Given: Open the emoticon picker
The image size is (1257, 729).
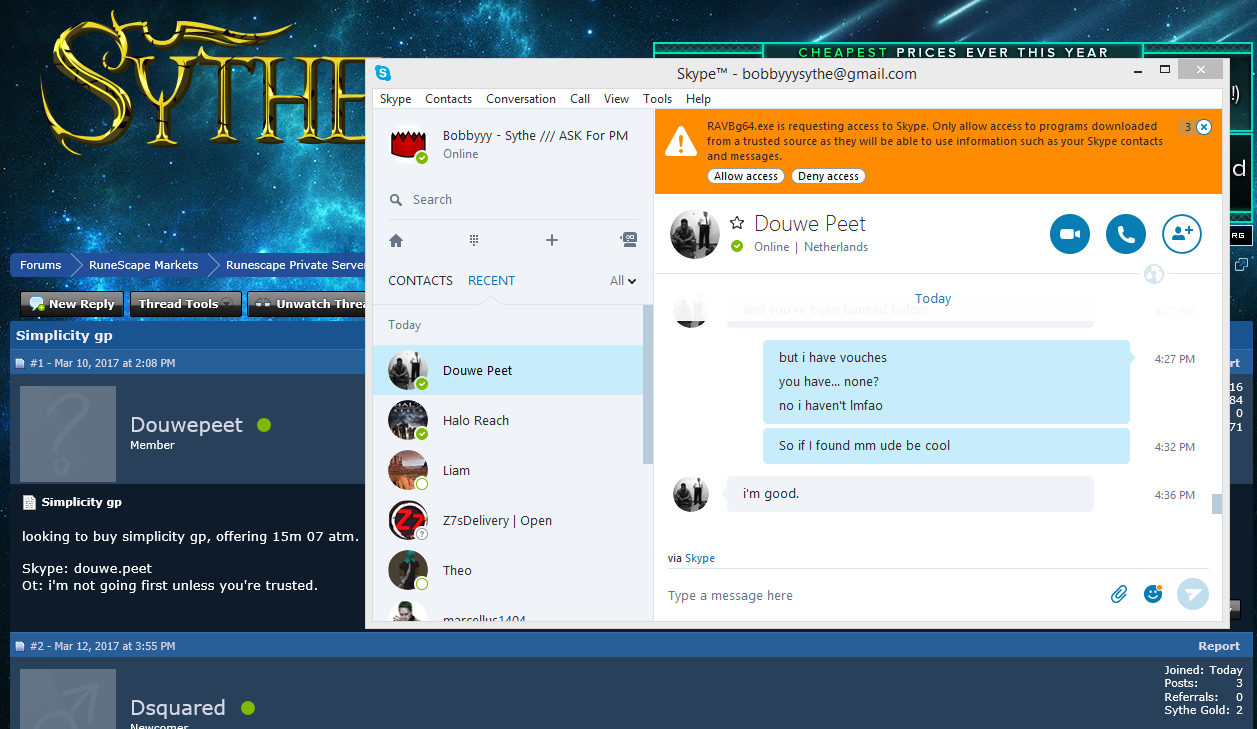Looking at the screenshot, I should pyautogui.click(x=1153, y=594).
